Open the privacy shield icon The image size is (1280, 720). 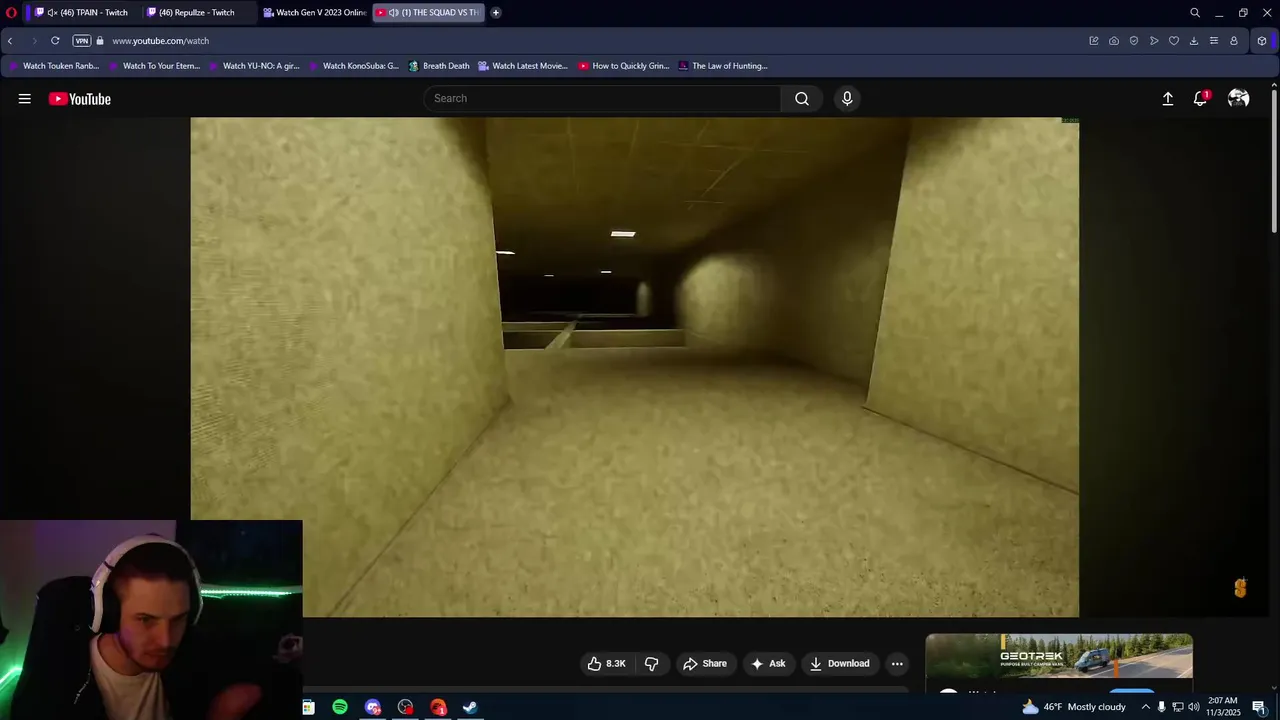tap(1134, 41)
